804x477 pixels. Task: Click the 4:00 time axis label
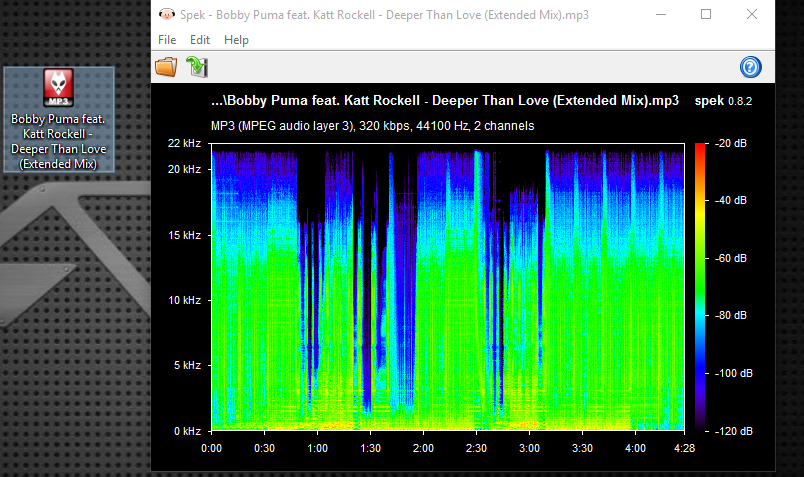pyautogui.click(x=635, y=448)
